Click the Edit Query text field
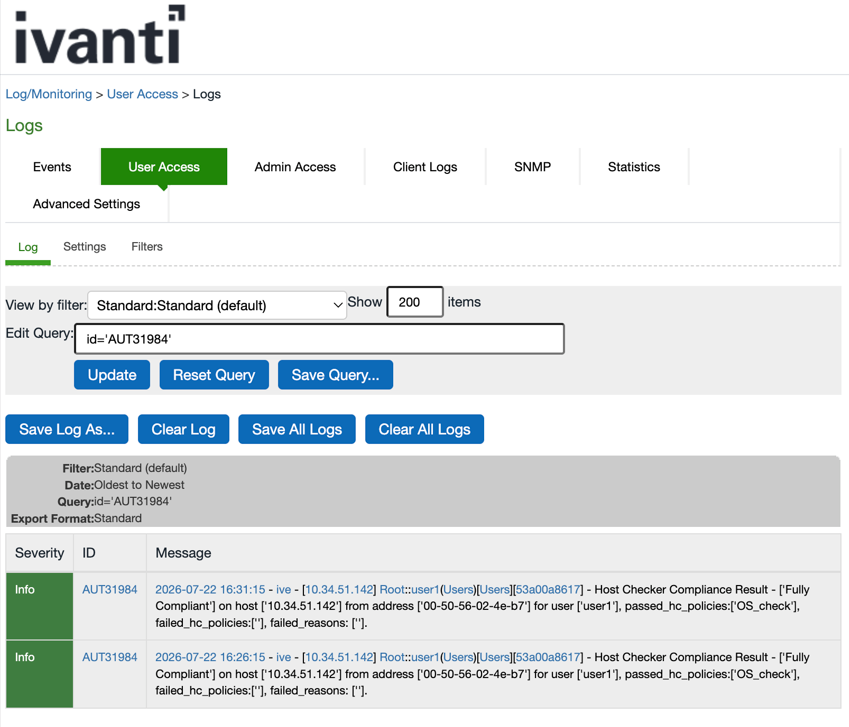Viewport: 849px width, 727px height. pos(319,339)
